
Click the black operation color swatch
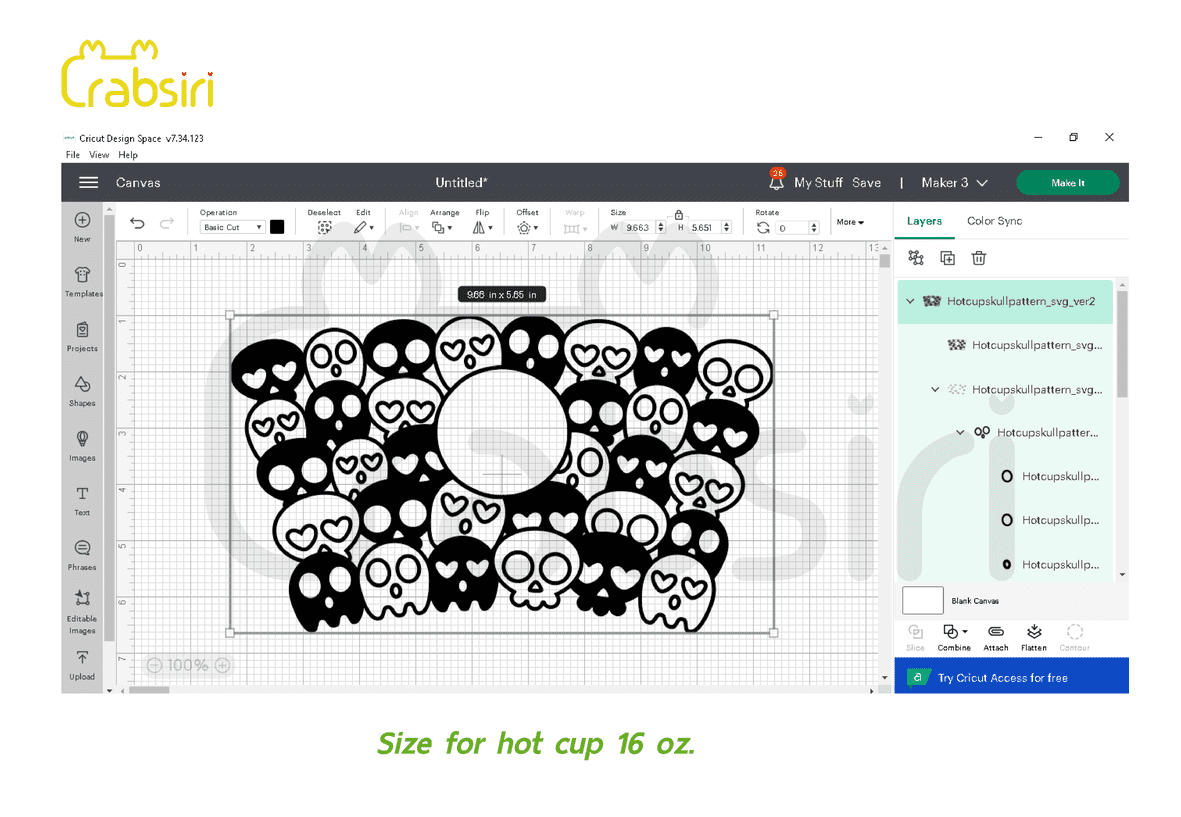pos(277,227)
